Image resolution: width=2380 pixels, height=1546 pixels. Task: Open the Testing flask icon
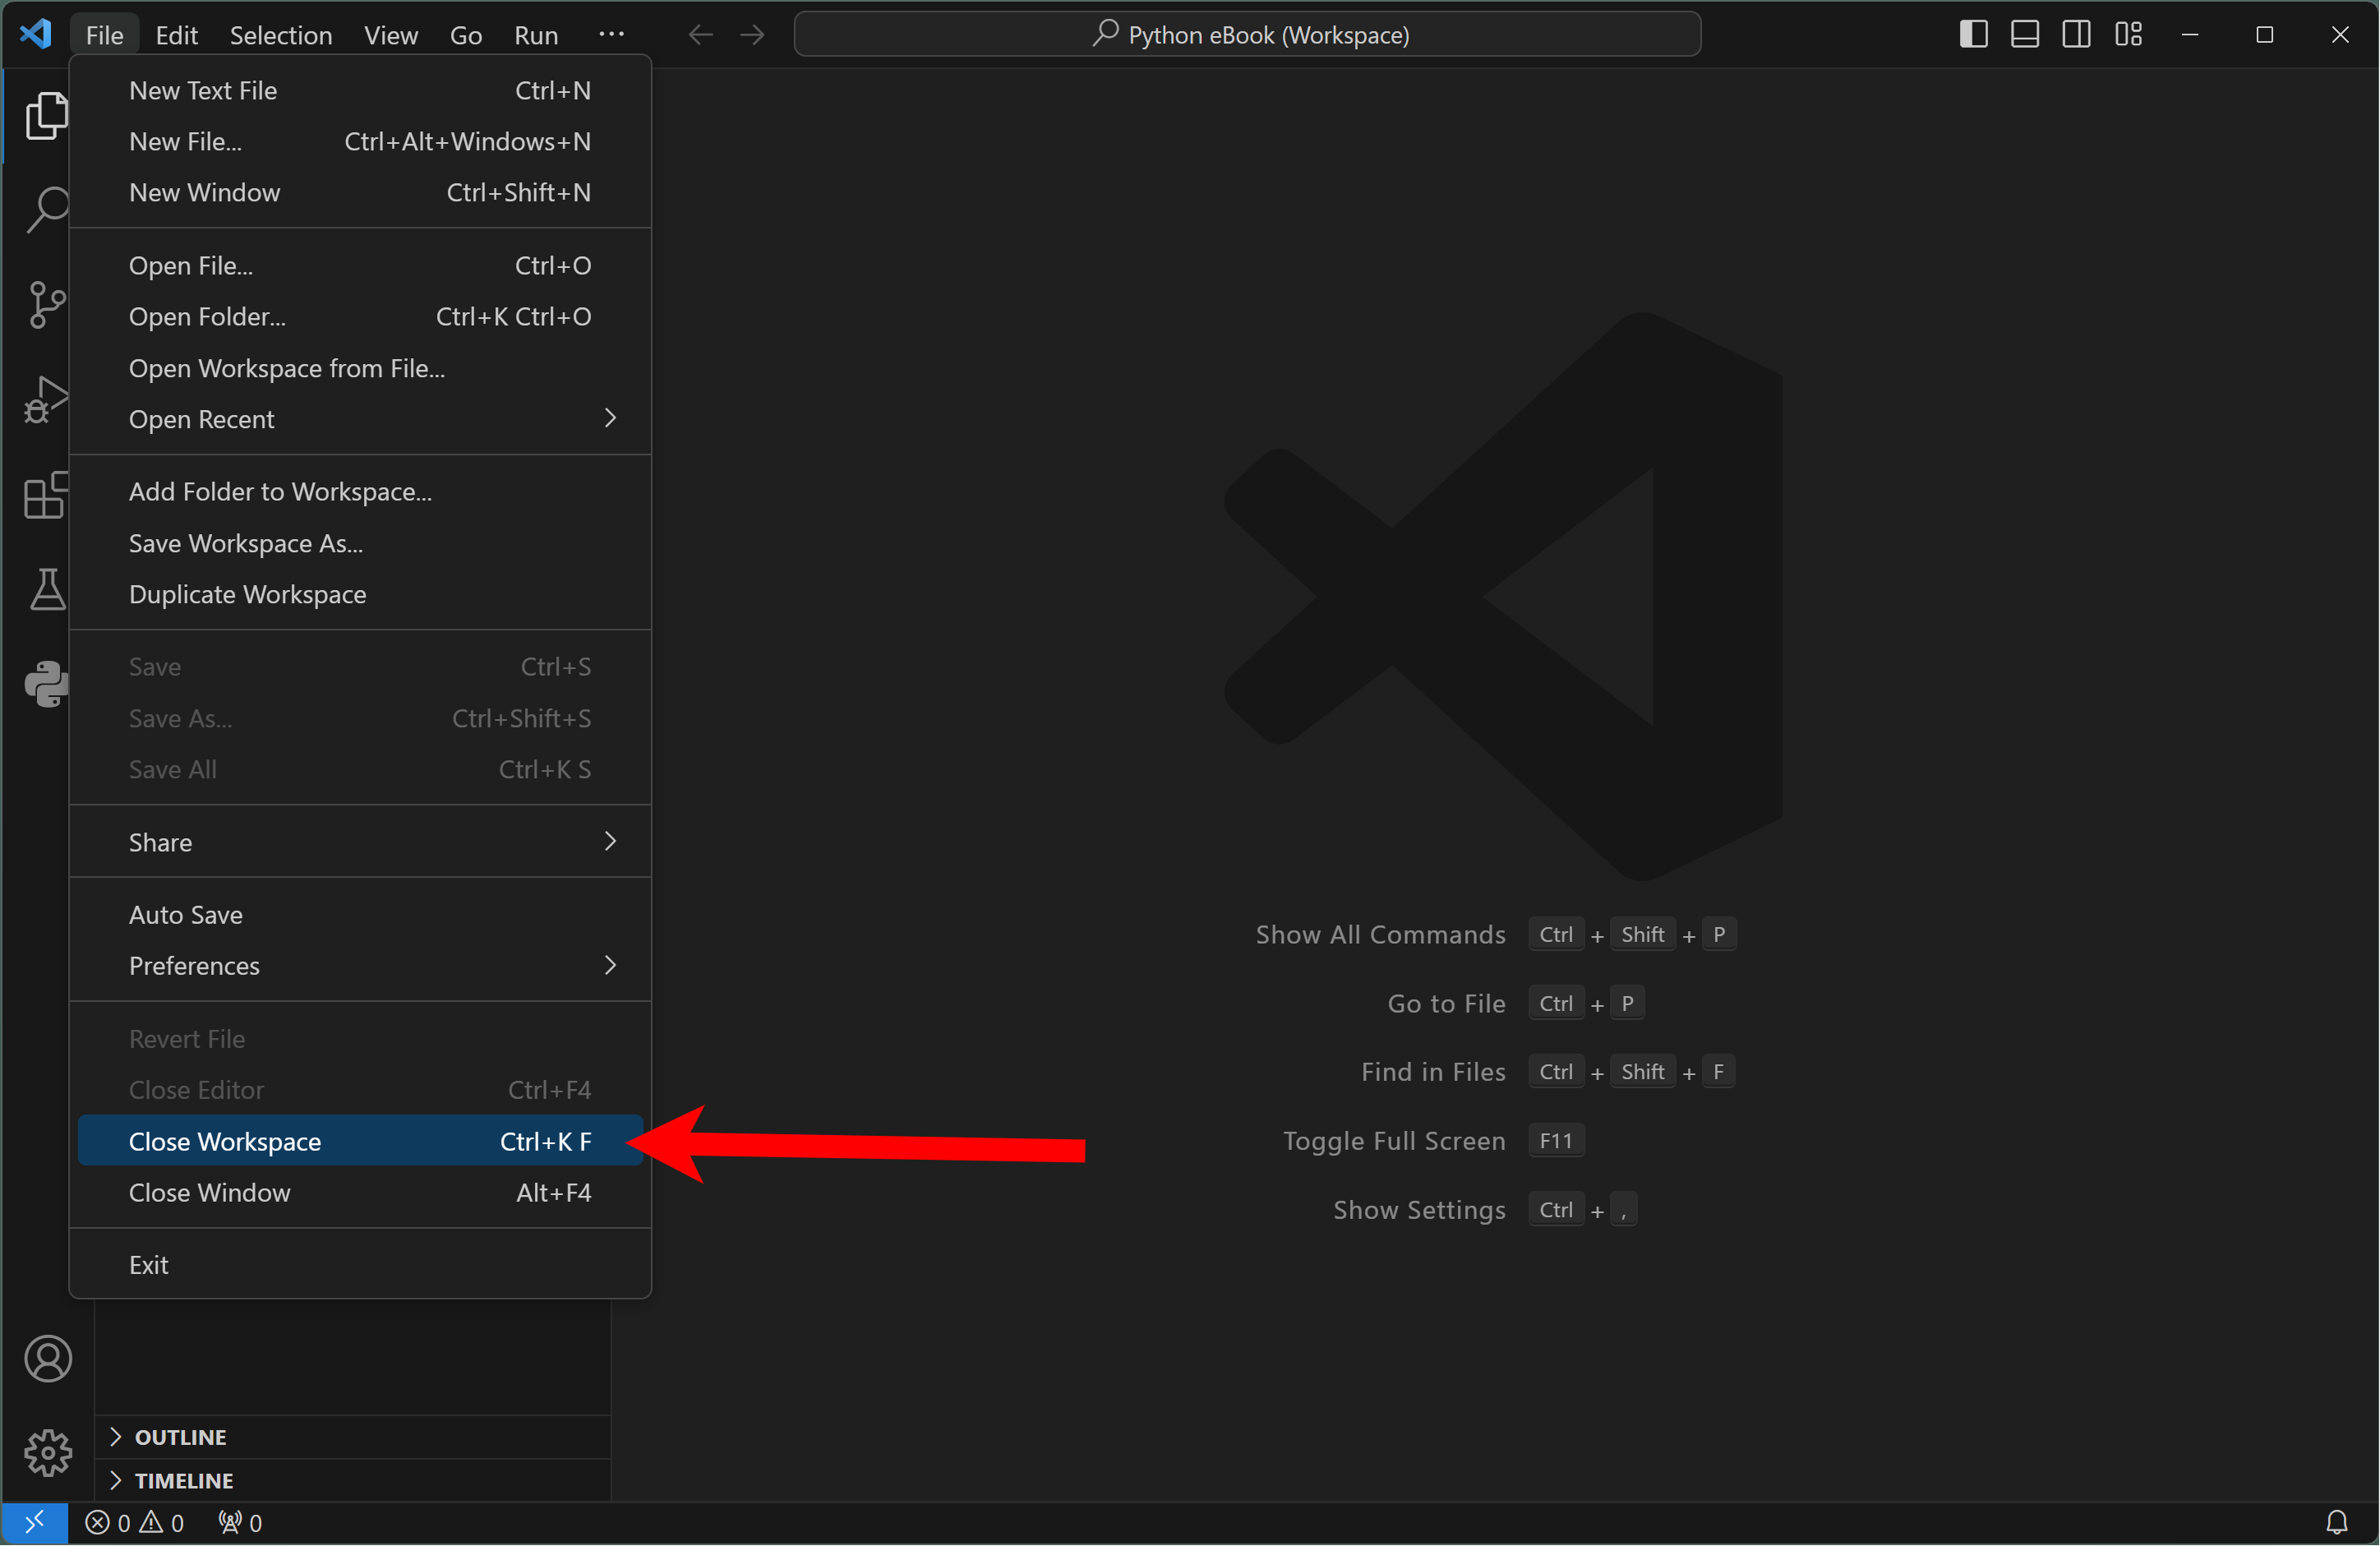point(46,589)
